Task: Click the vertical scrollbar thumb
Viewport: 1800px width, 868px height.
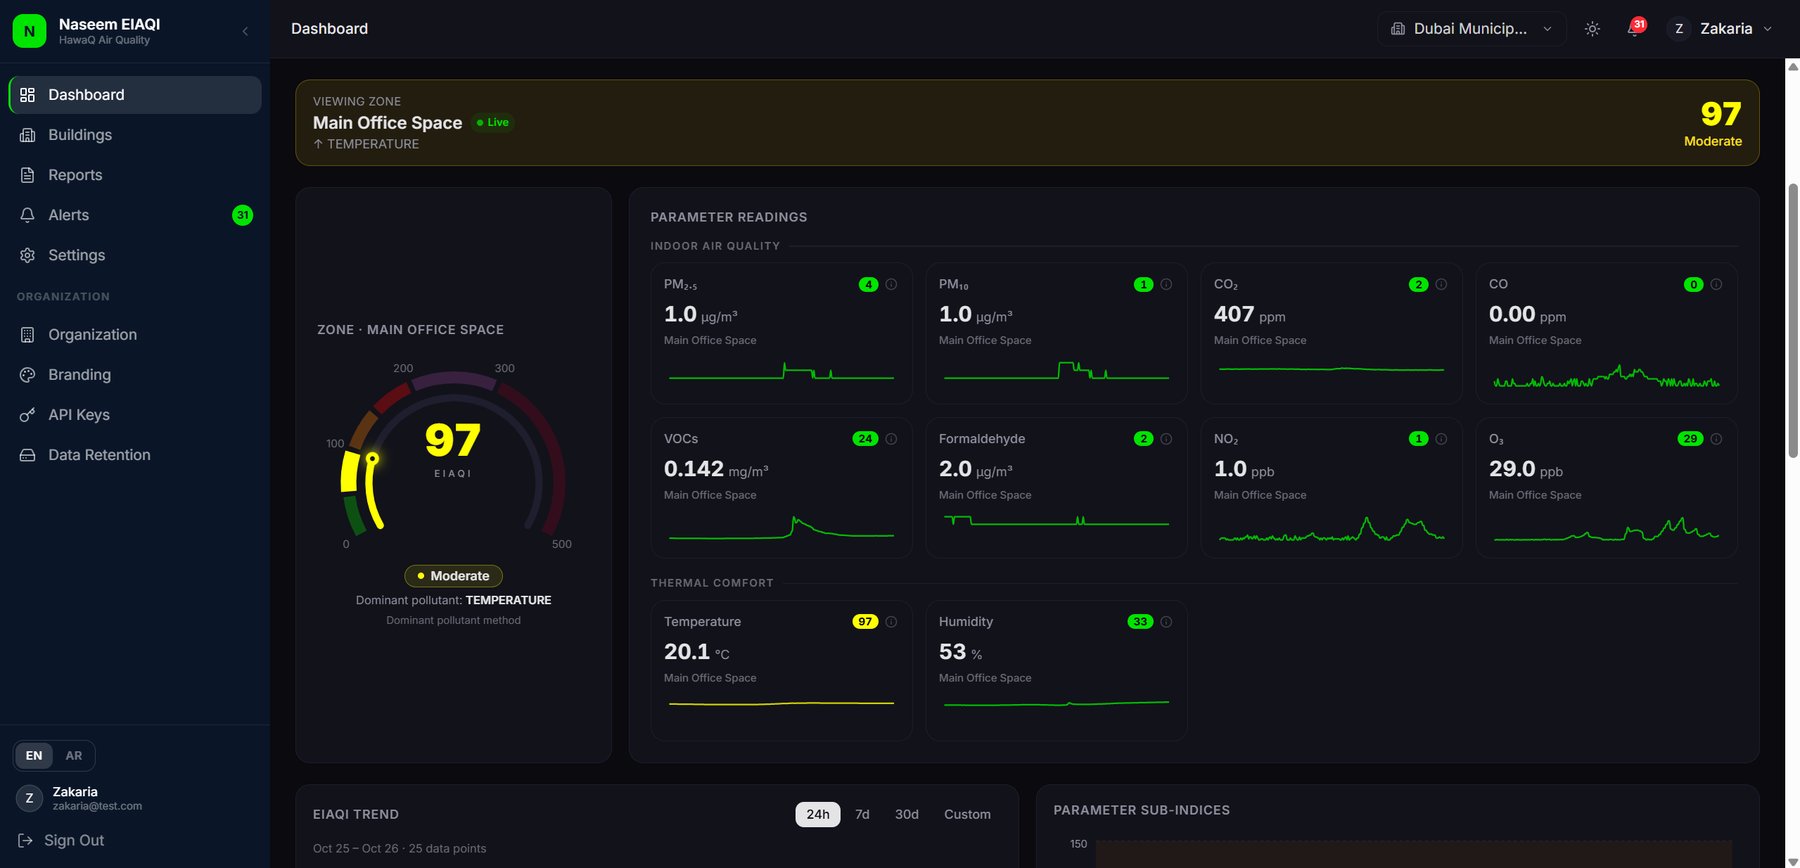Action: coord(1793,320)
